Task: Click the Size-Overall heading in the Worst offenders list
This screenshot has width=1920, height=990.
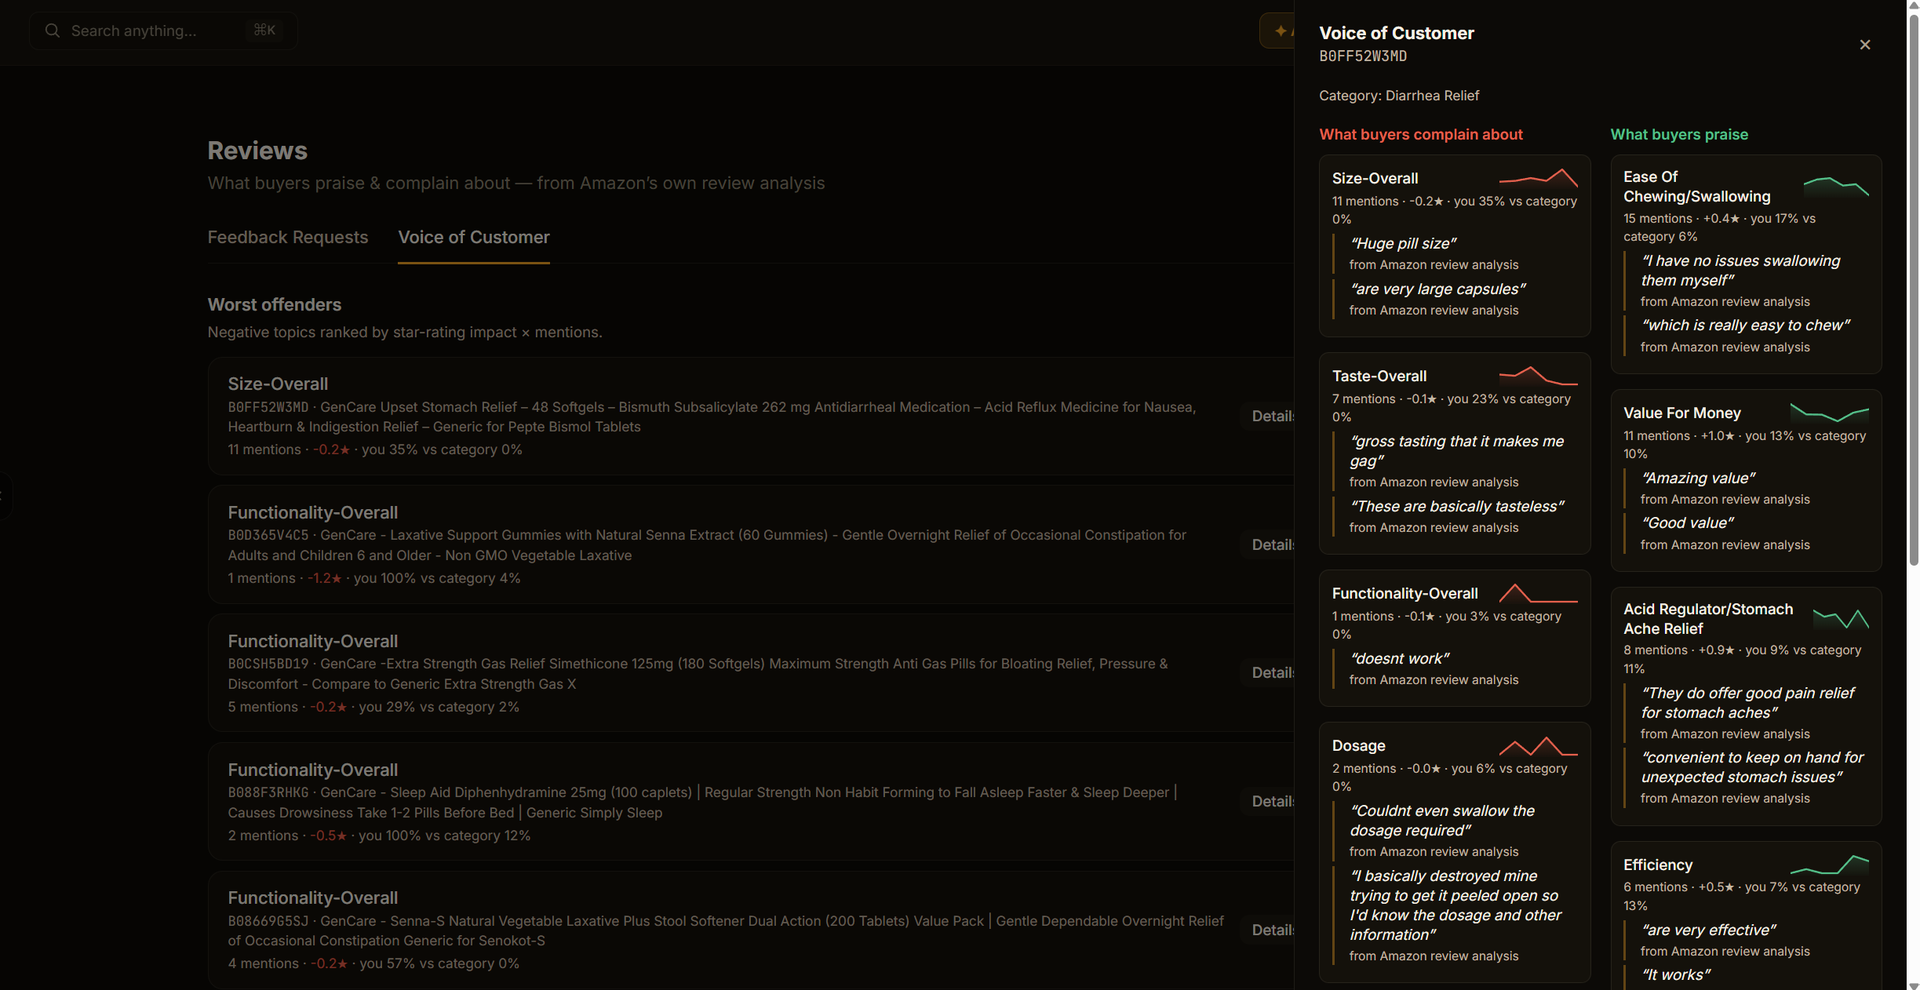Action: click(x=277, y=384)
